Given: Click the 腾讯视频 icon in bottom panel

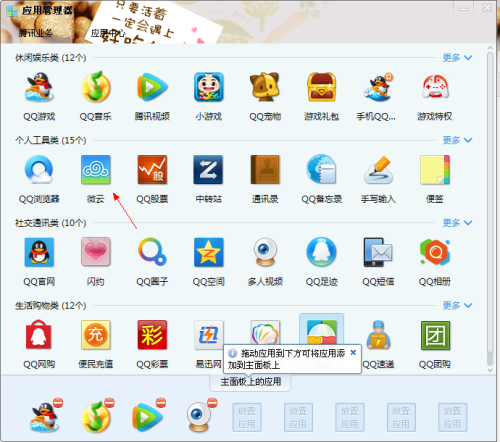Looking at the screenshot, I should pos(147,417).
